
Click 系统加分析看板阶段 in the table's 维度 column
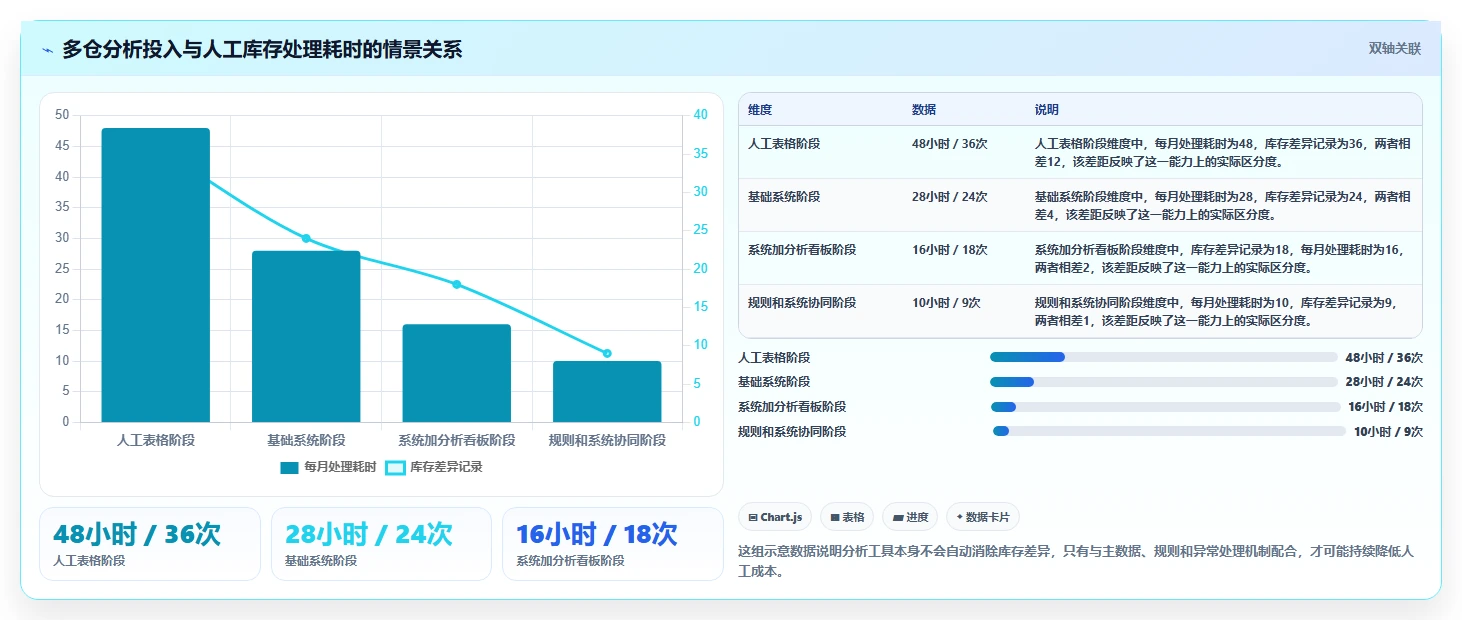(x=802, y=250)
